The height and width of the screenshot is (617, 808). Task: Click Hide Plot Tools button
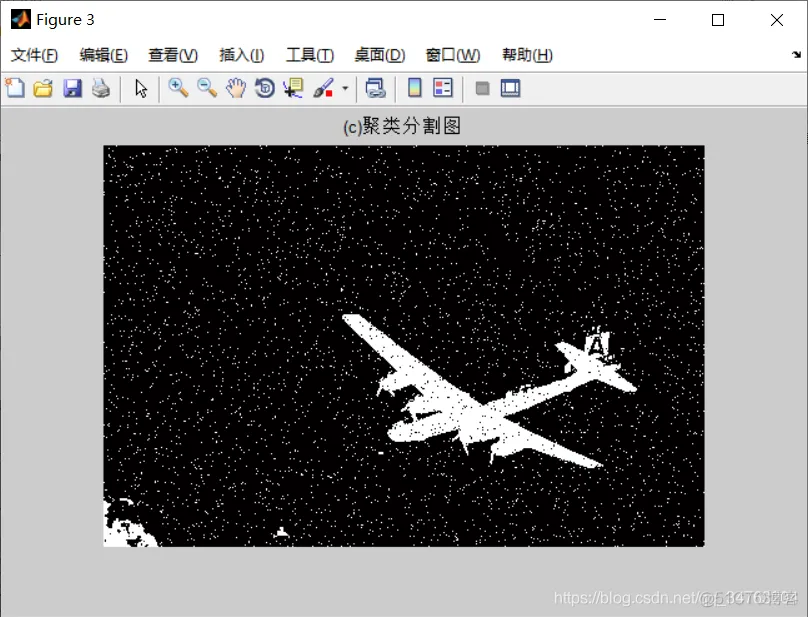point(481,88)
